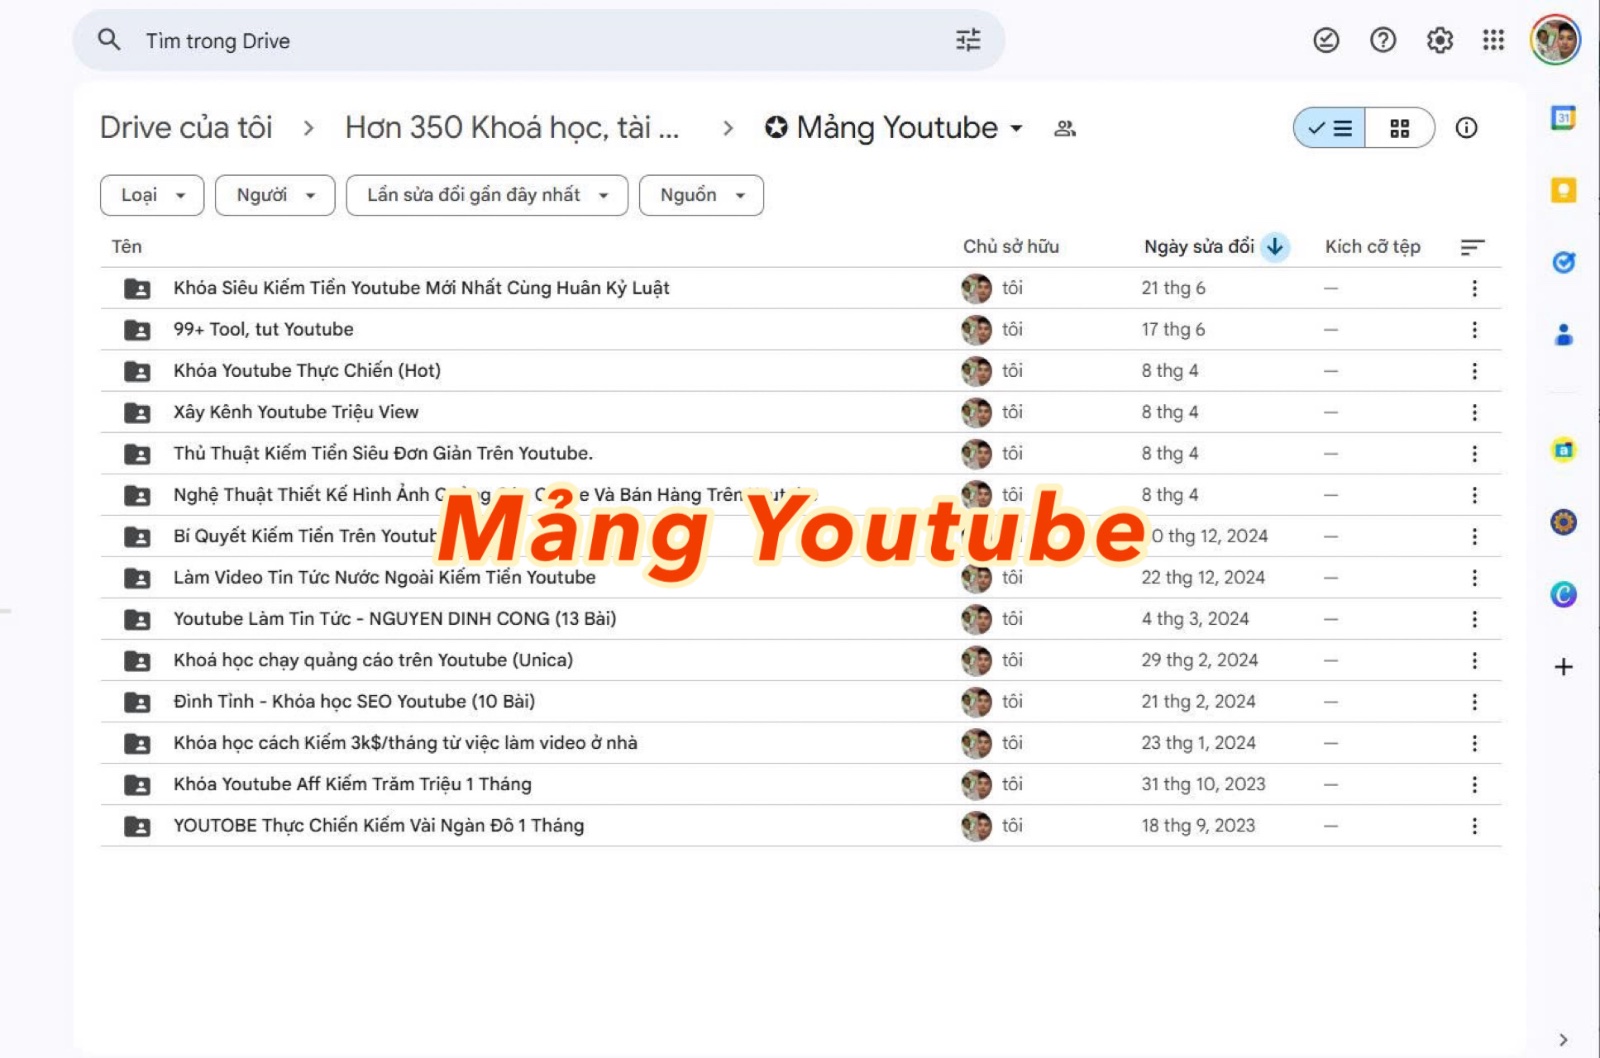Viewport: 1600px width, 1058px height.
Task: Switch to grid layout view
Action: pyautogui.click(x=1399, y=128)
